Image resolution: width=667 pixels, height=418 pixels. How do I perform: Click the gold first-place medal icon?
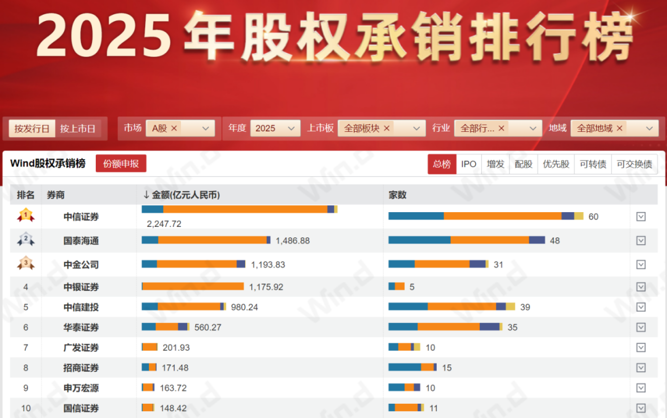point(25,215)
